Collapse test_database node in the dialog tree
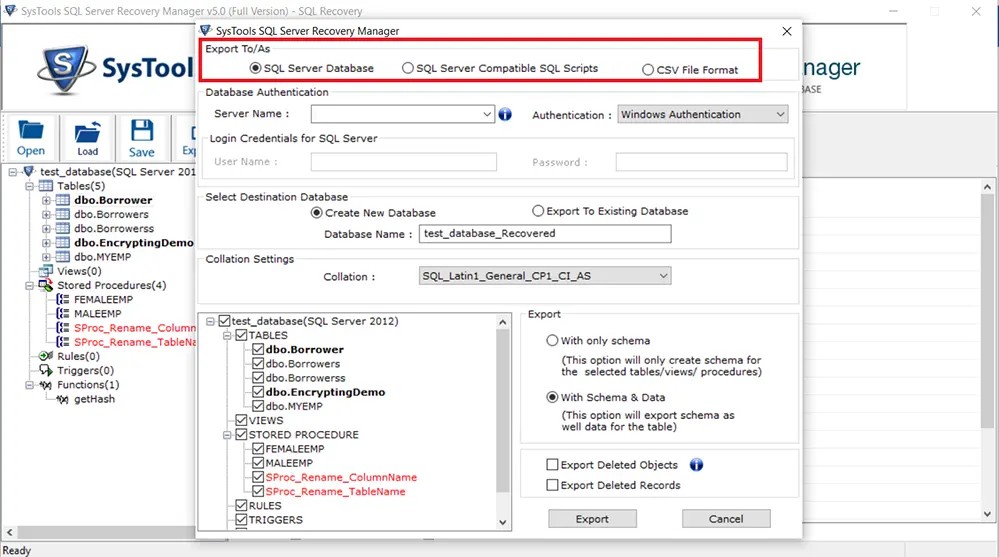Image resolution: width=999 pixels, height=557 pixels. (x=210, y=321)
